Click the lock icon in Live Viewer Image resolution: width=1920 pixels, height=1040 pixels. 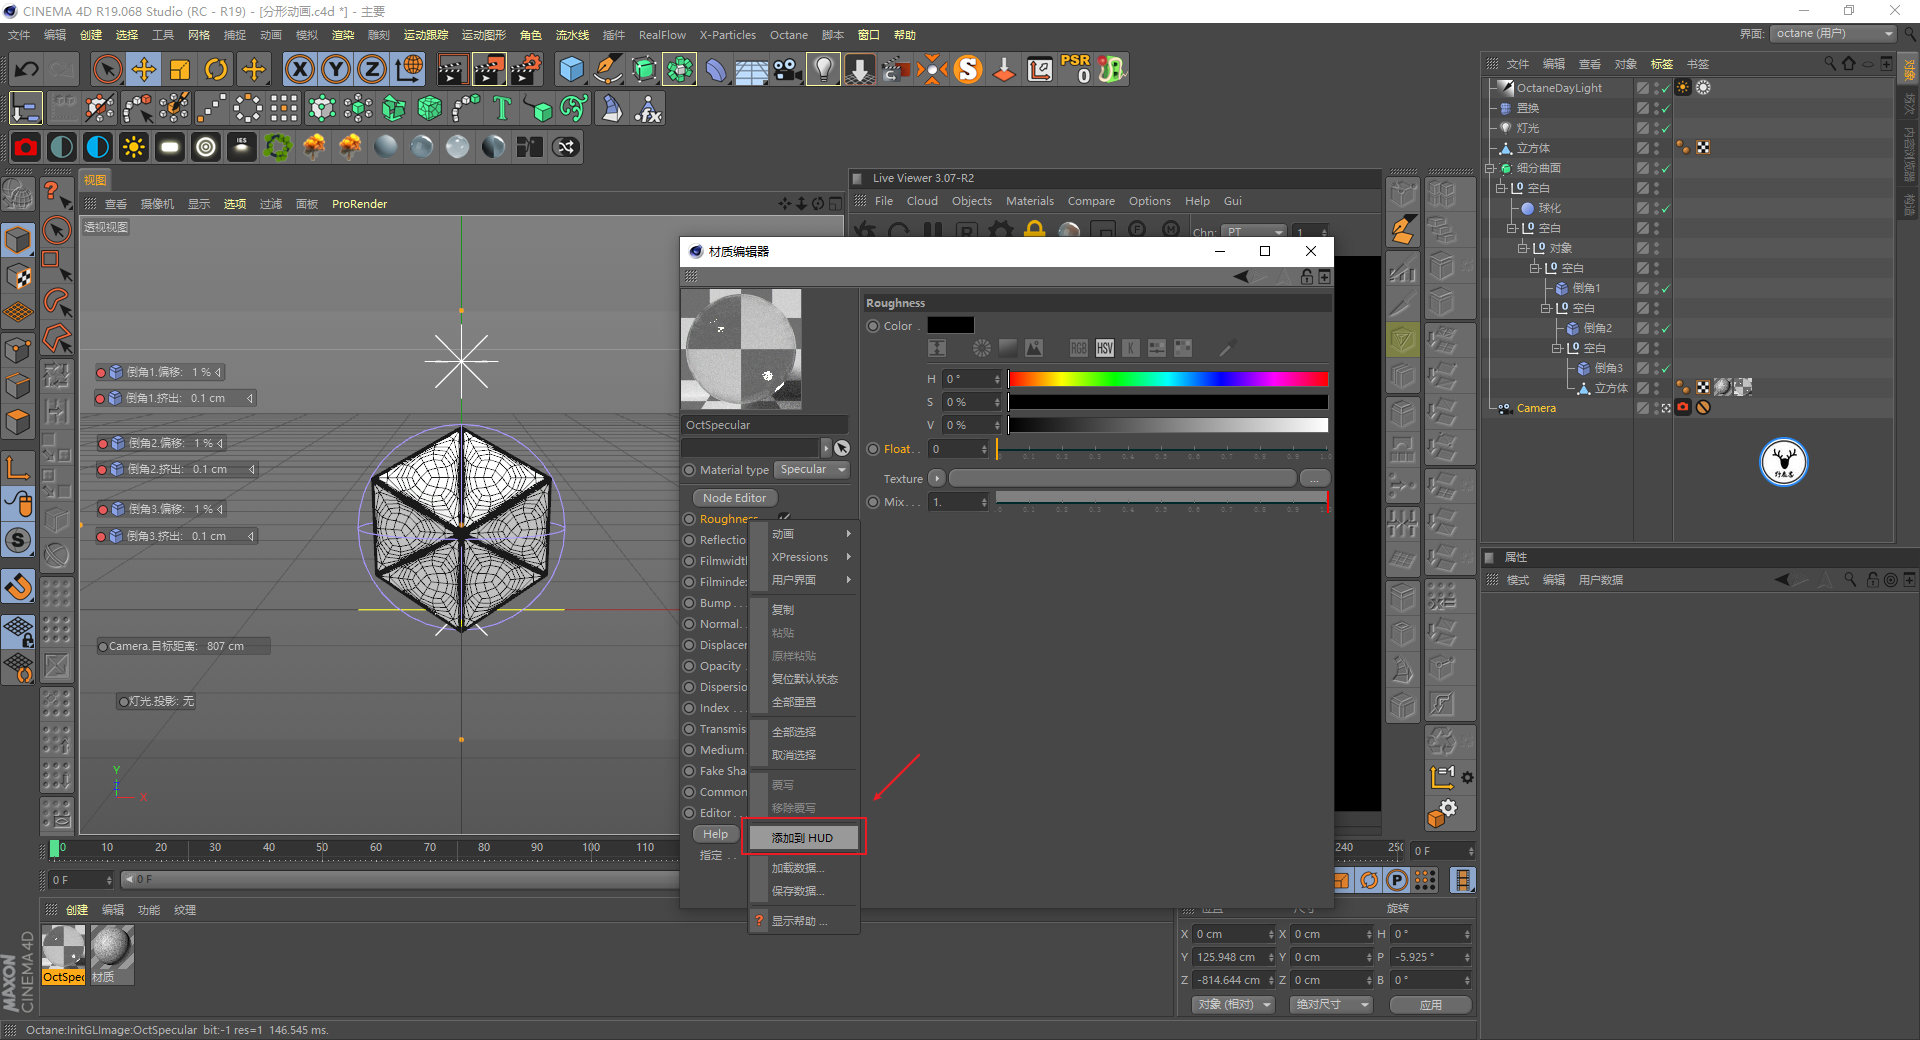(1035, 230)
